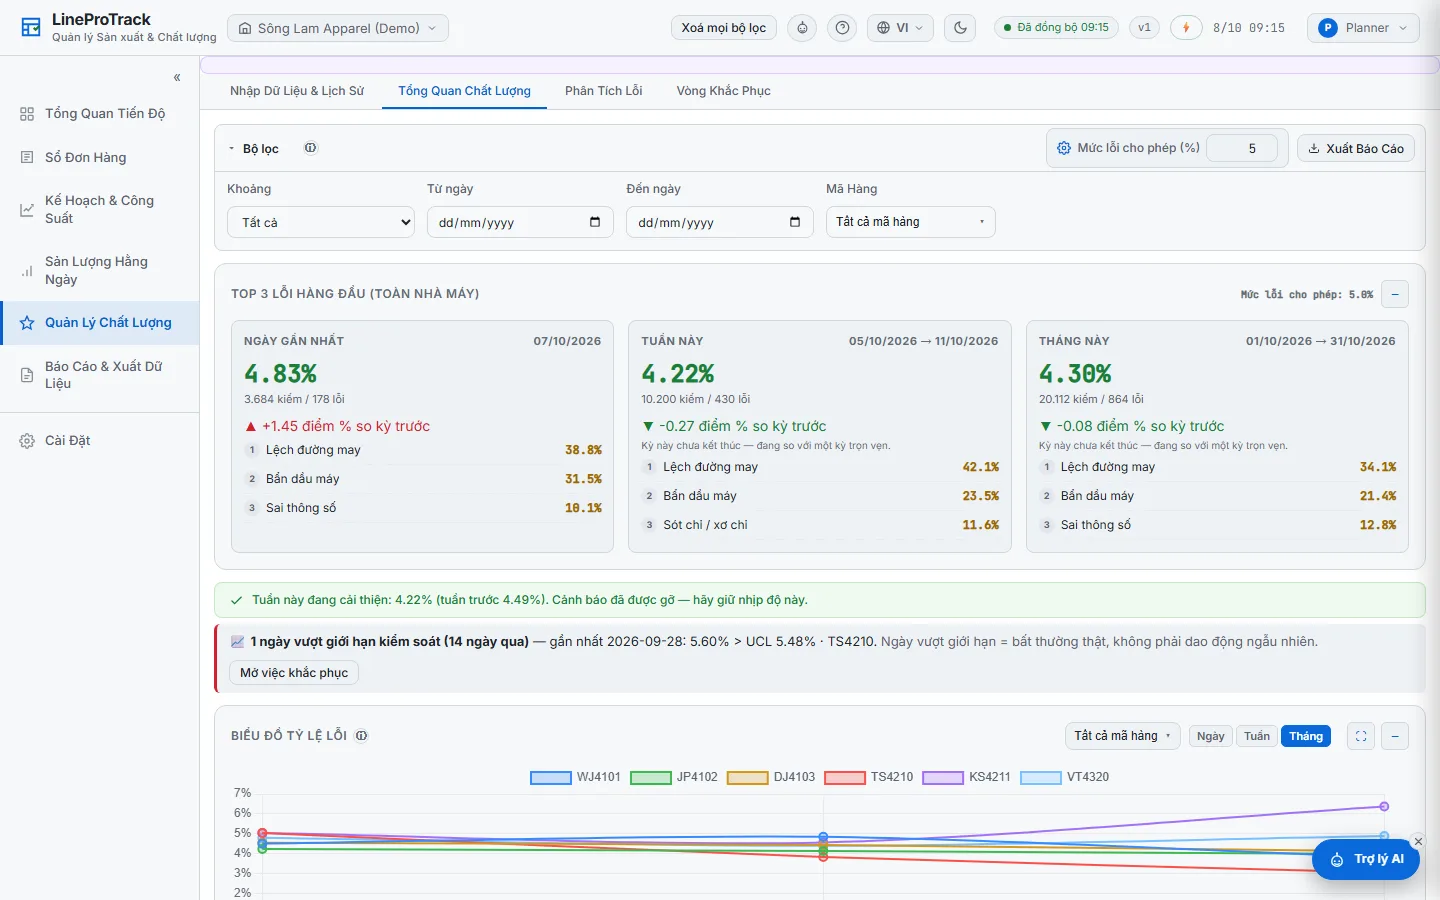Toggle dark mode moon icon
This screenshot has width=1440, height=900.
coord(960,28)
